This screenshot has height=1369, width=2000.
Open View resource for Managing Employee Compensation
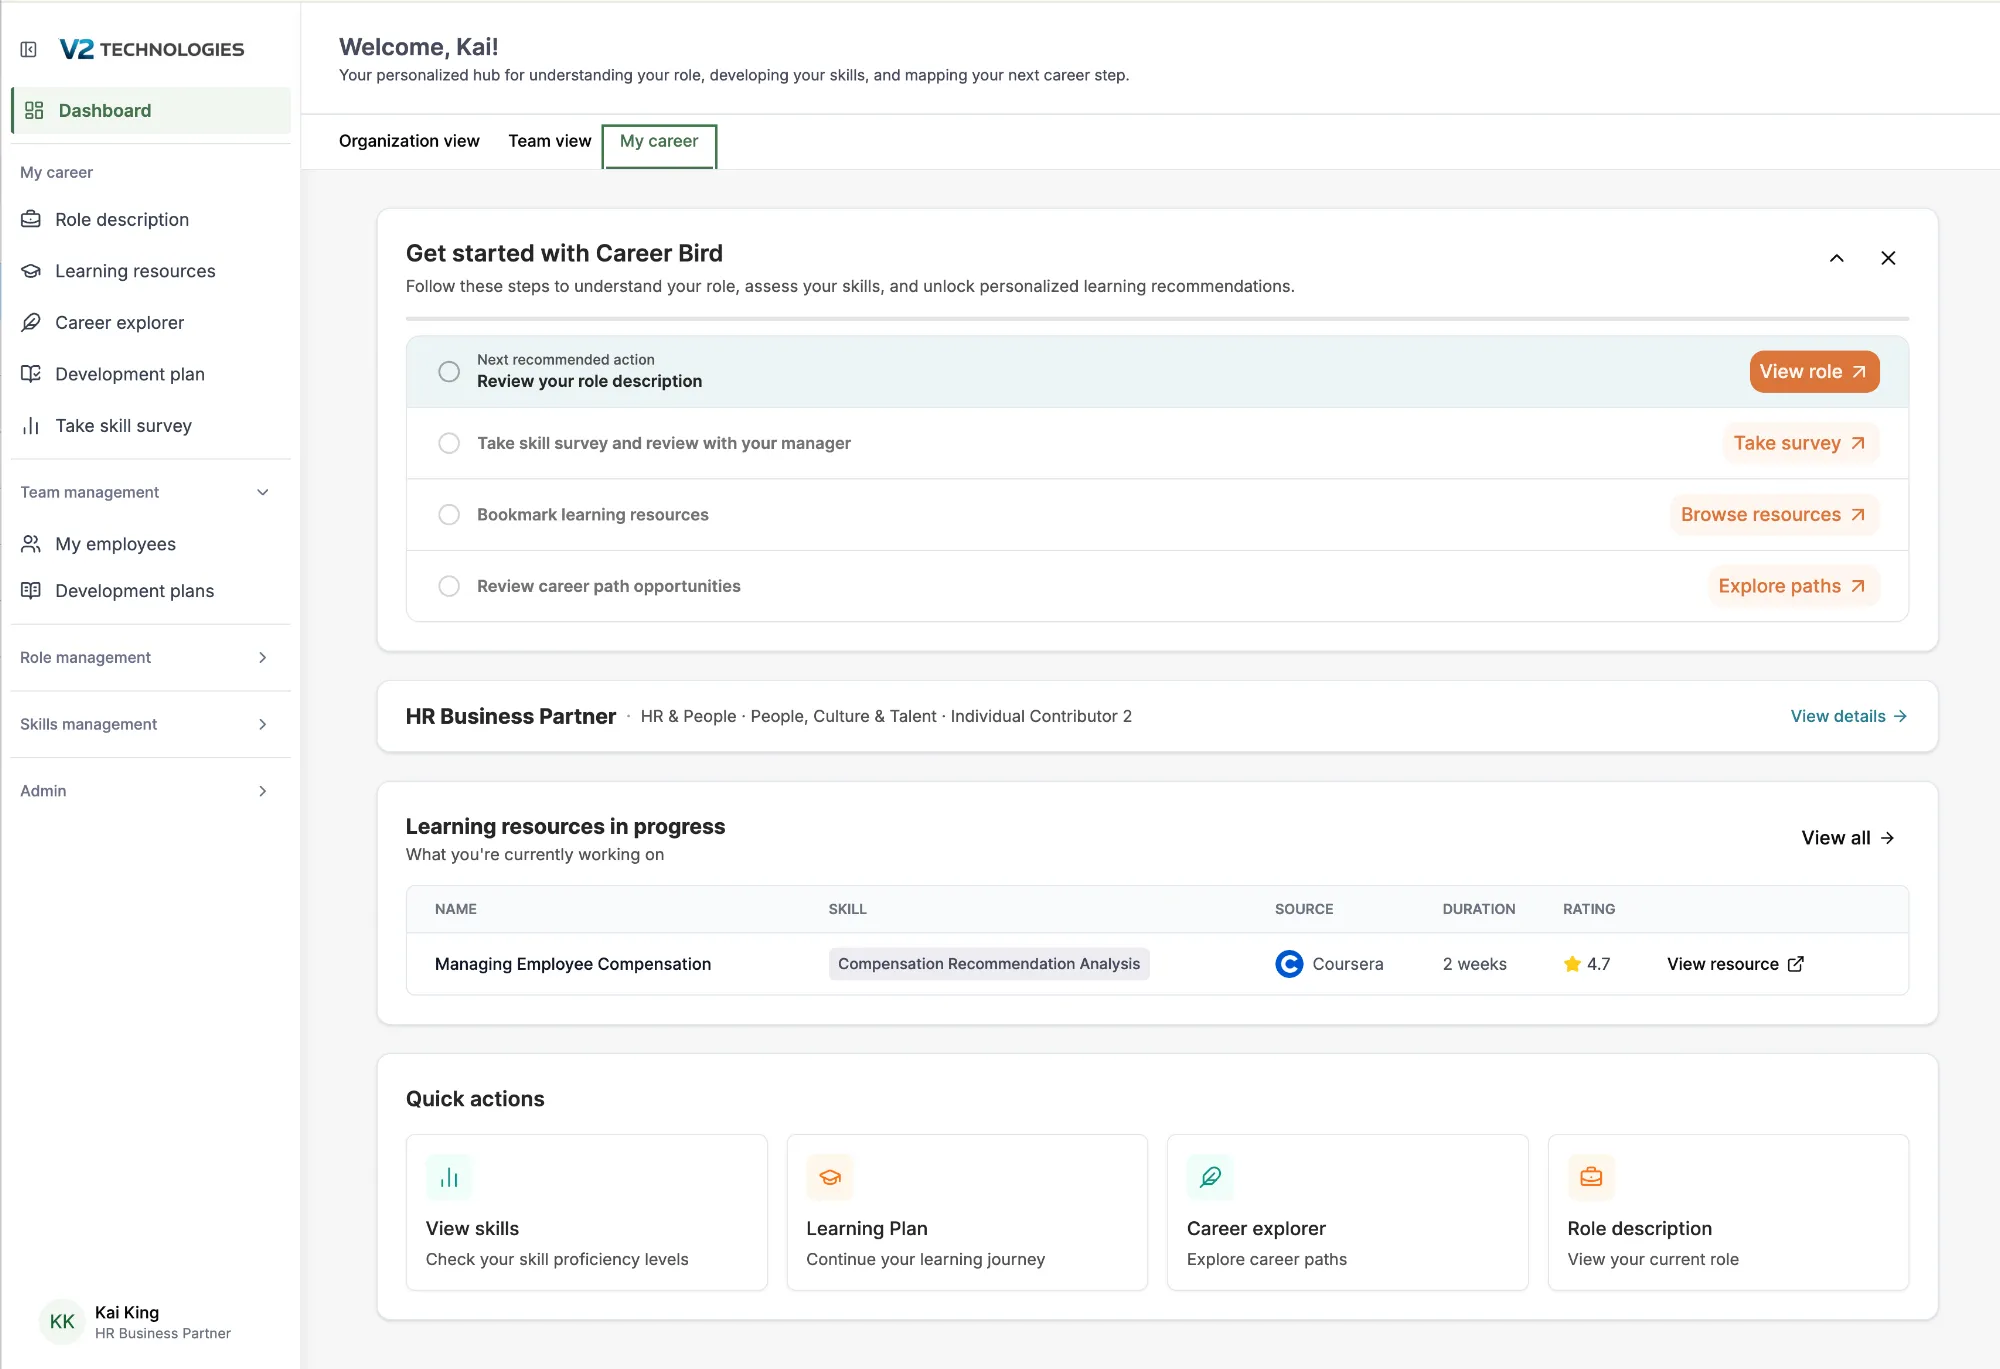click(1735, 964)
